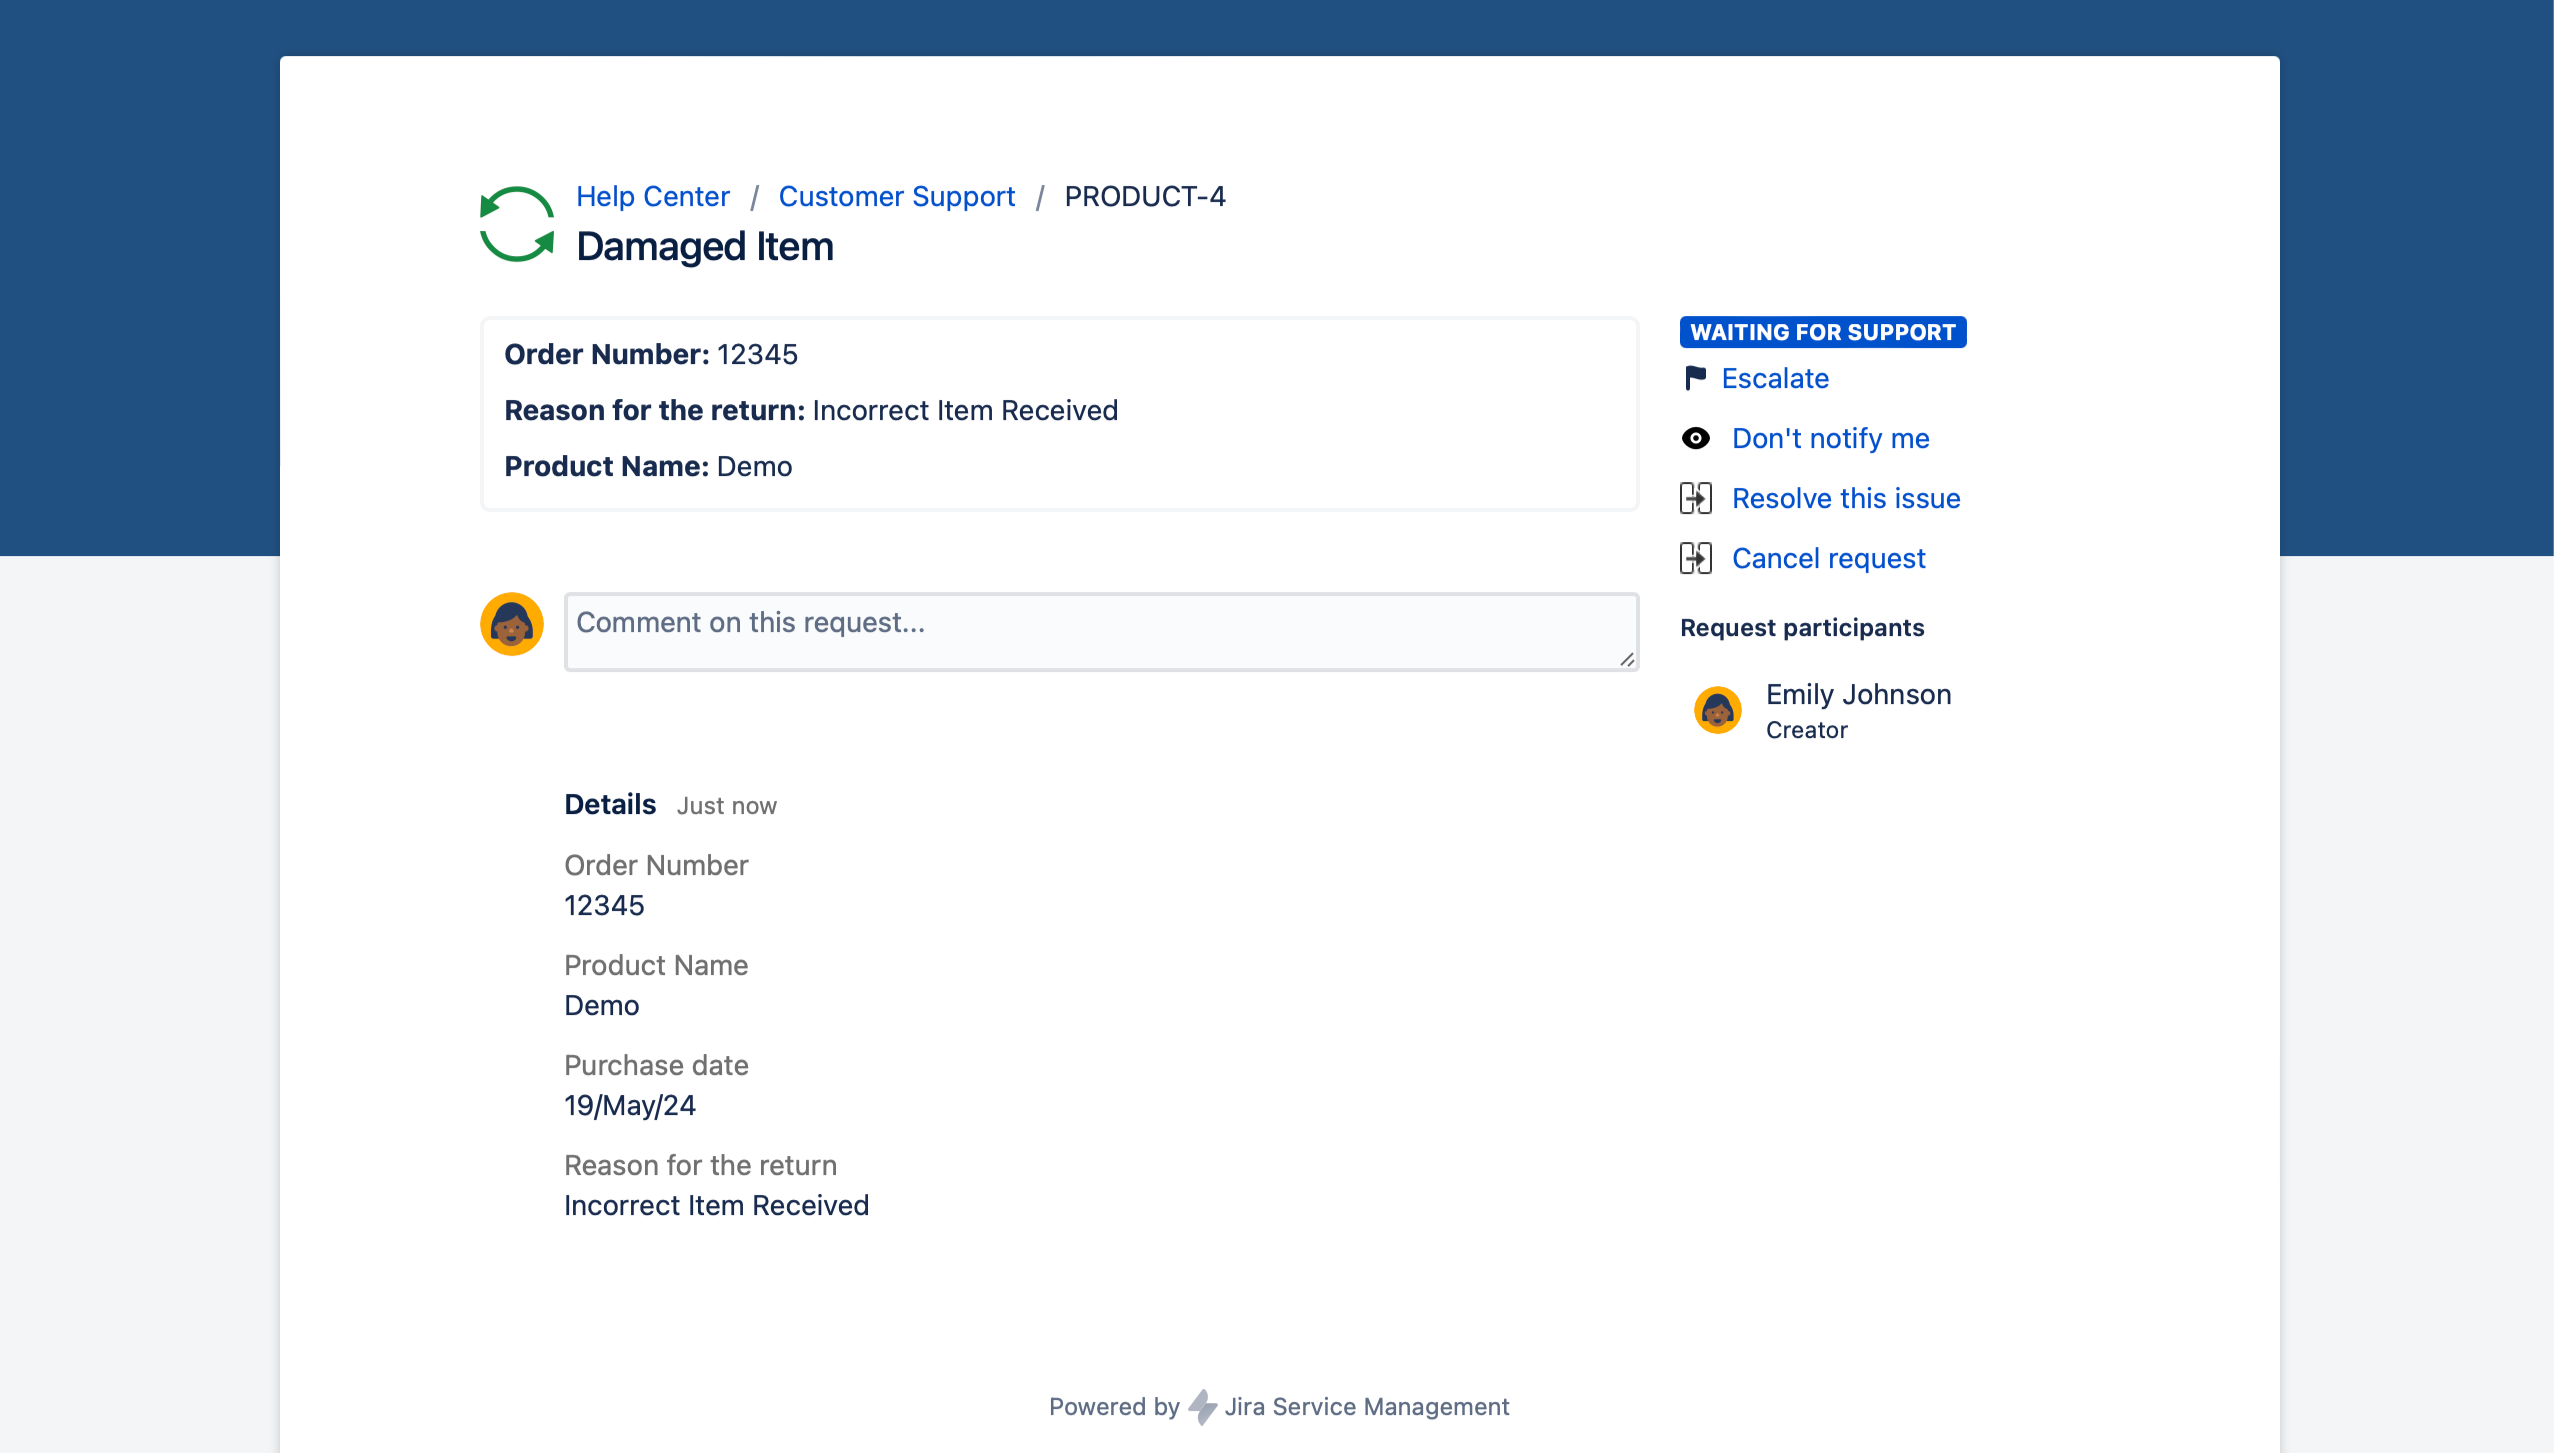Click the Emily Johnson participant name
Screen dimensions: 2554x1453
[1858, 694]
